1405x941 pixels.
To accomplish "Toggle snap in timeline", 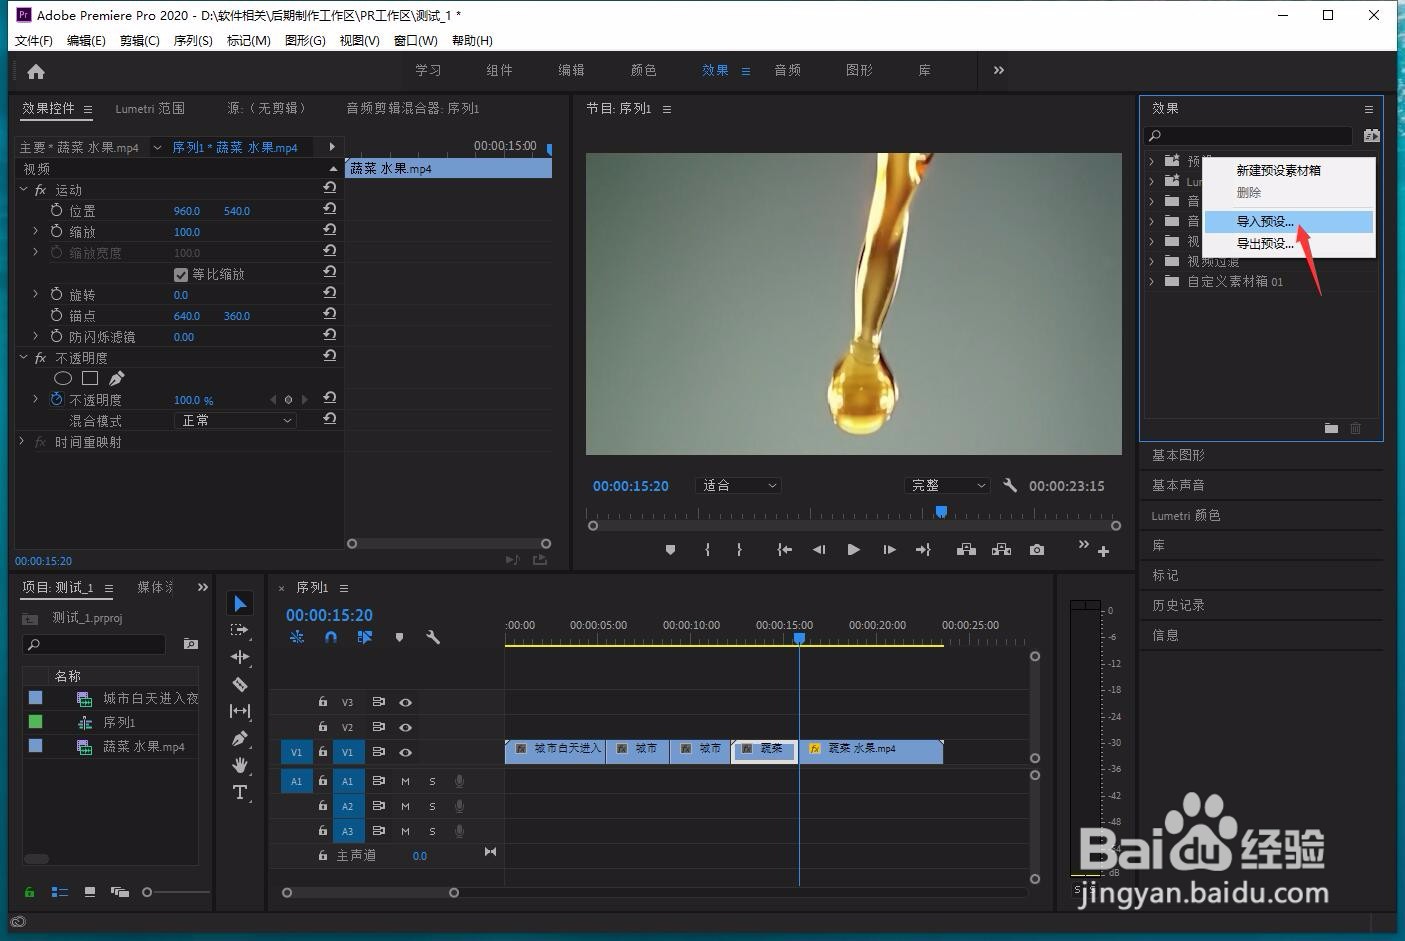I will coord(331,637).
